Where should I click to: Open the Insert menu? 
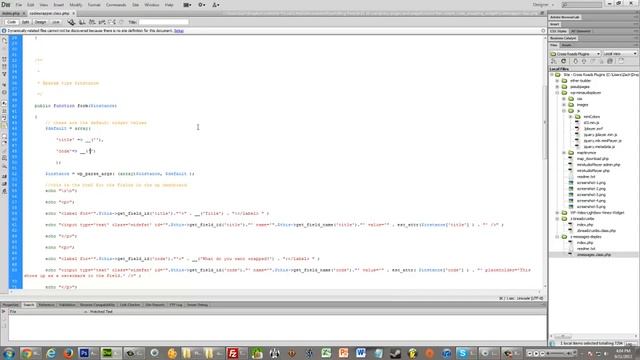coord(58,5)
